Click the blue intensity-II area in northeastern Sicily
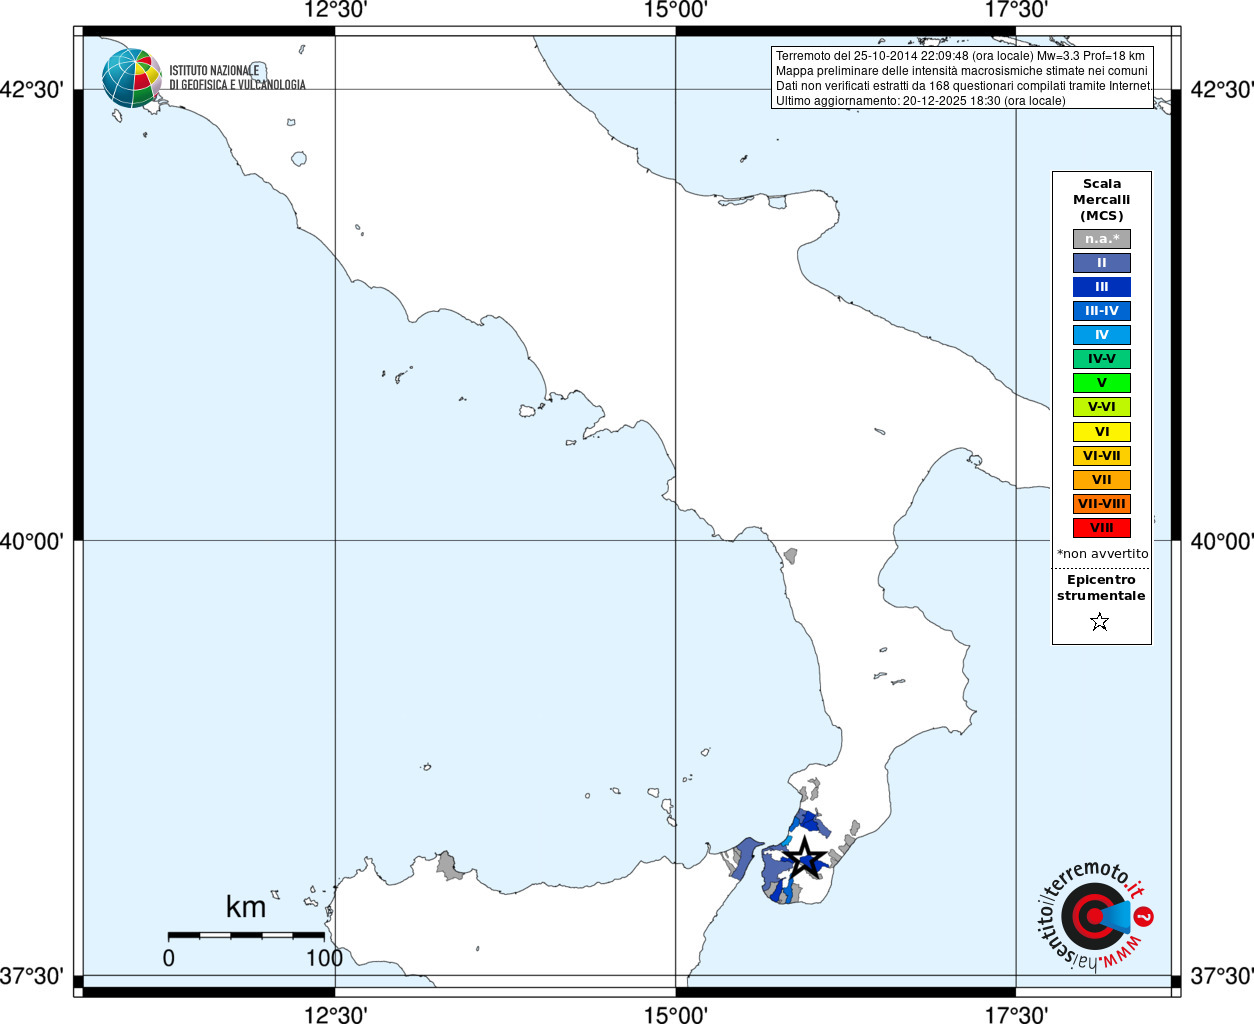Viewport: 1254px width, 1024px height. point(743,858)
